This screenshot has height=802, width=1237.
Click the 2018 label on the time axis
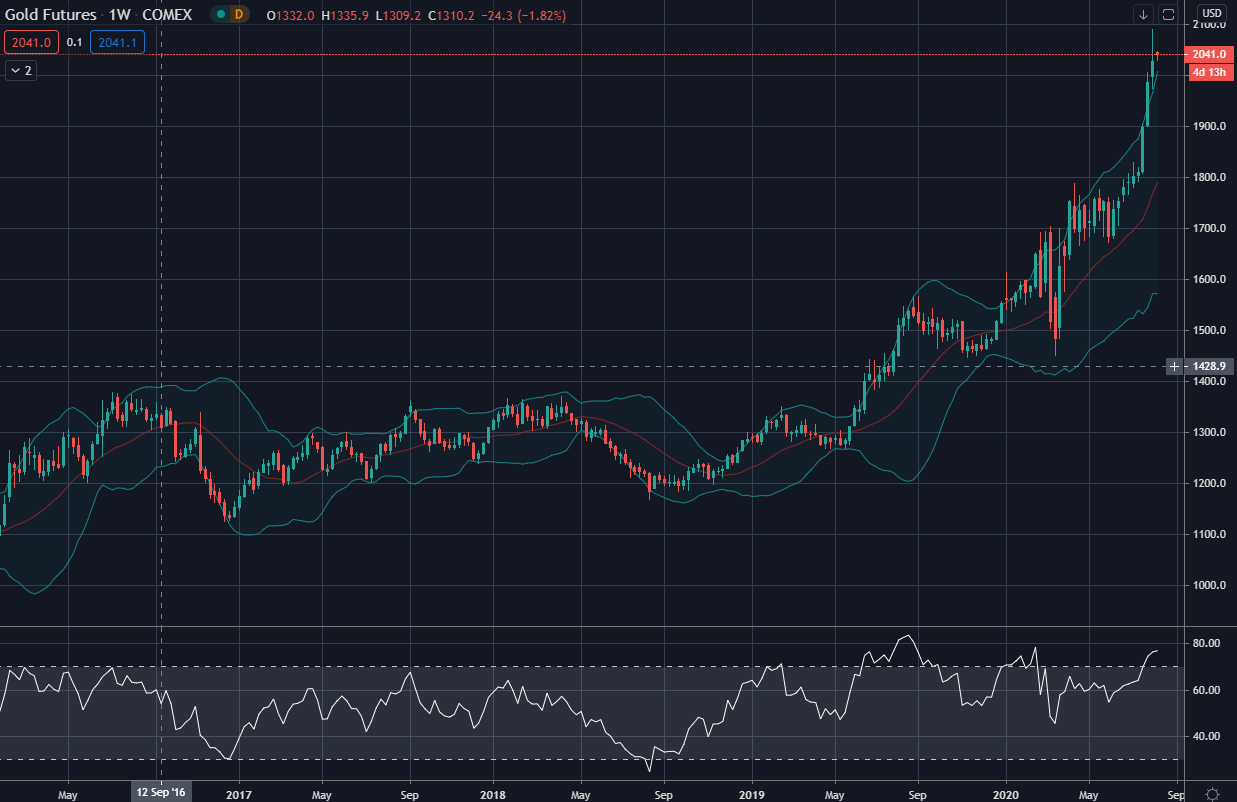tap(493, 792)
